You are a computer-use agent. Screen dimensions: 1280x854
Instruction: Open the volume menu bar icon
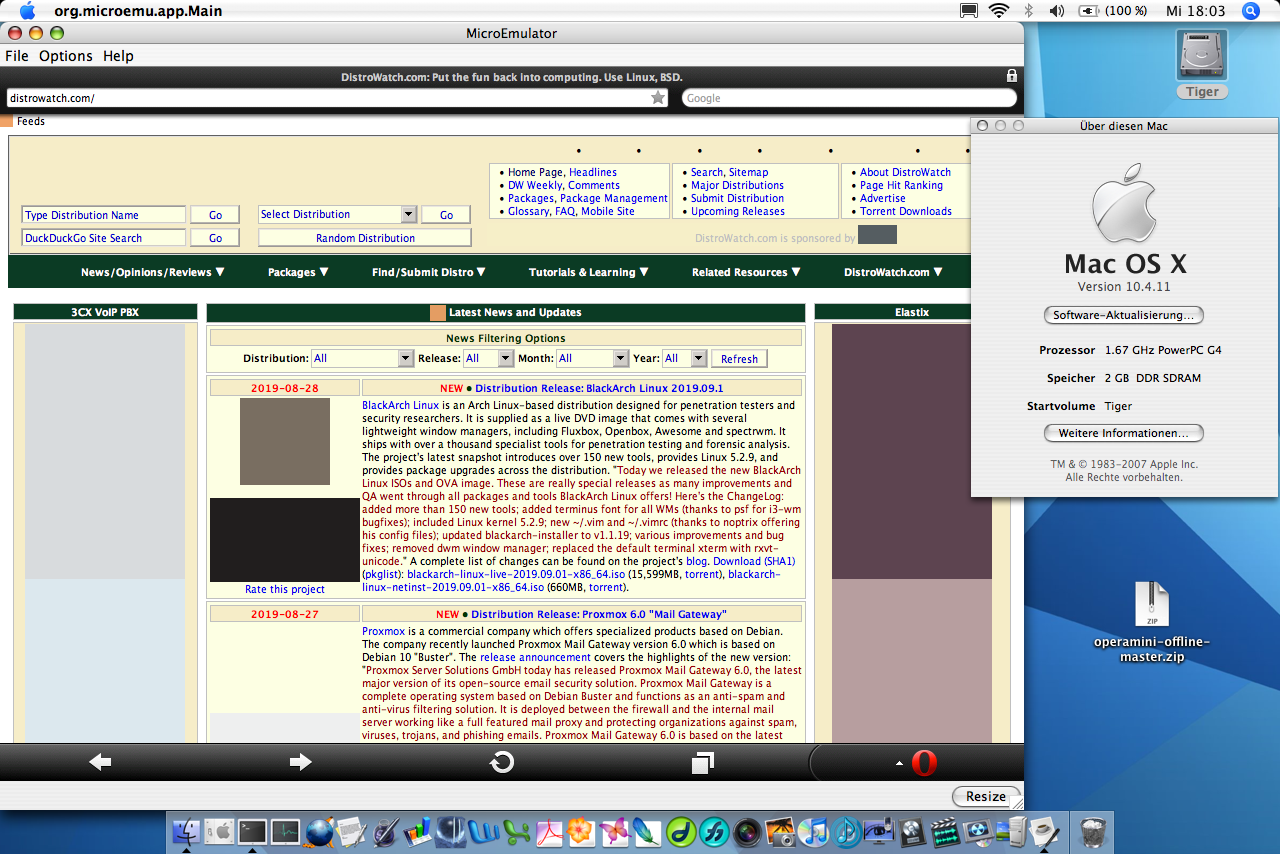pyautogui.click(x=1057, y=11)
